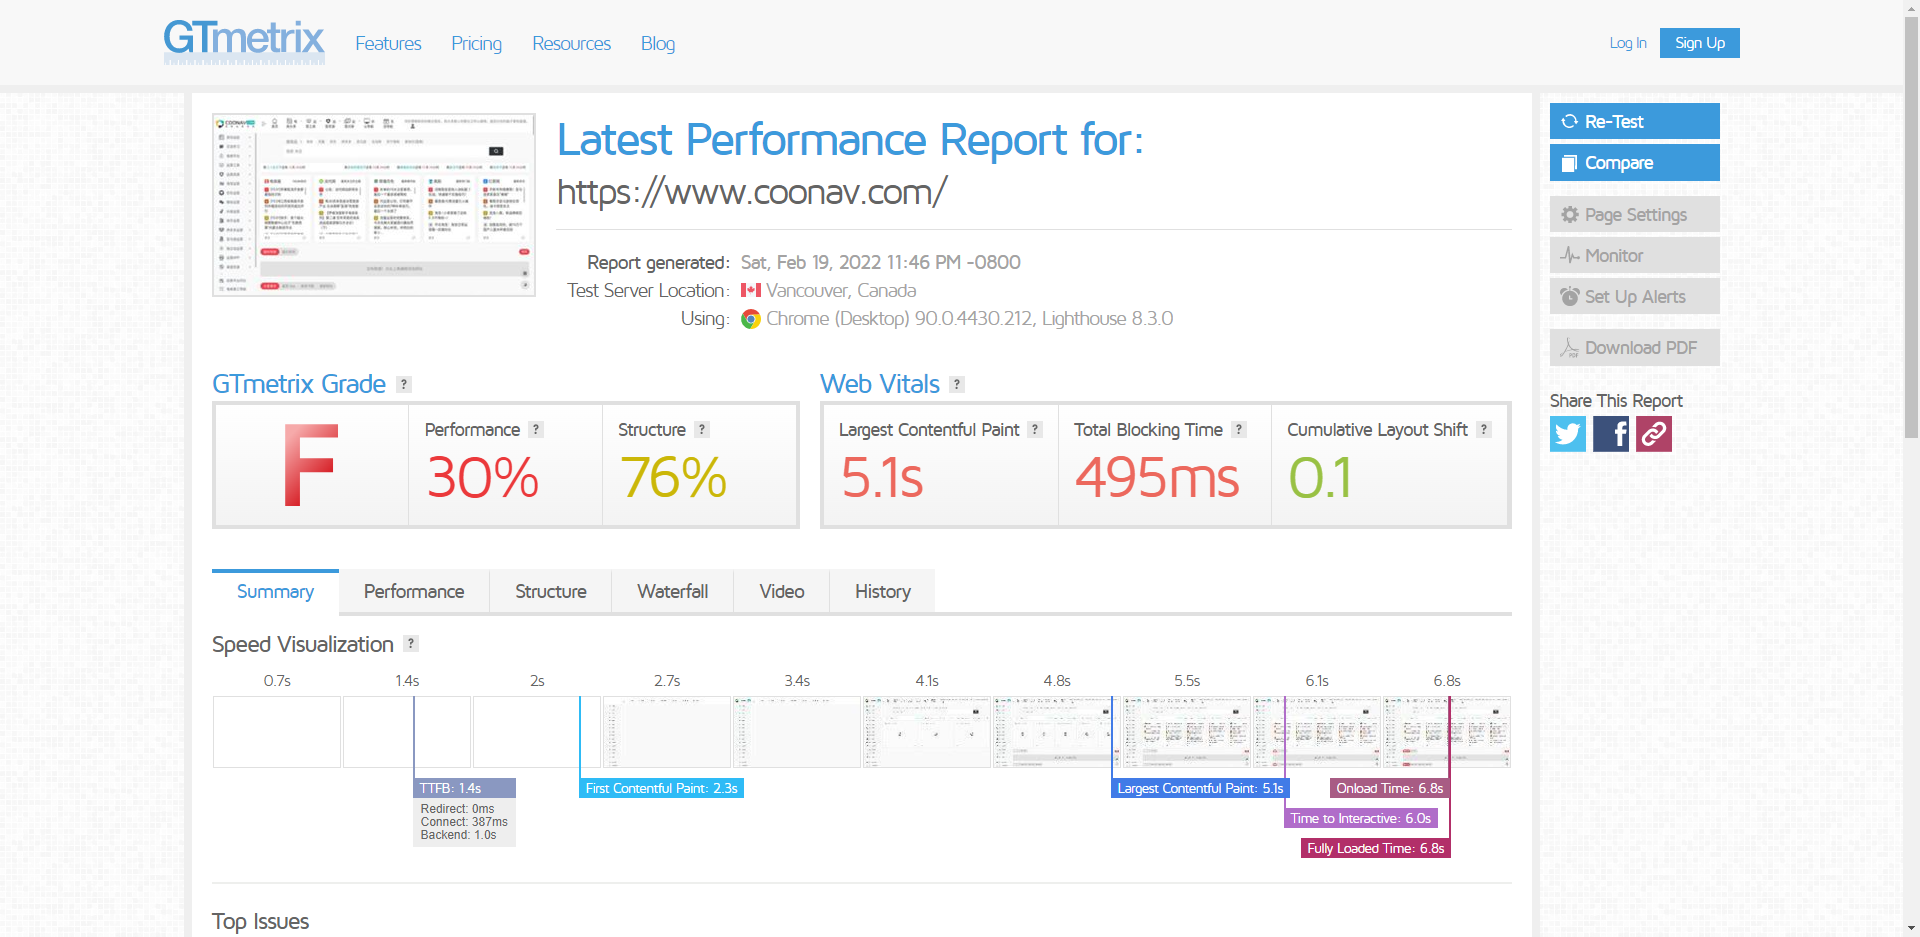
Task: Open Page Settings
Action: [1635, 214]
